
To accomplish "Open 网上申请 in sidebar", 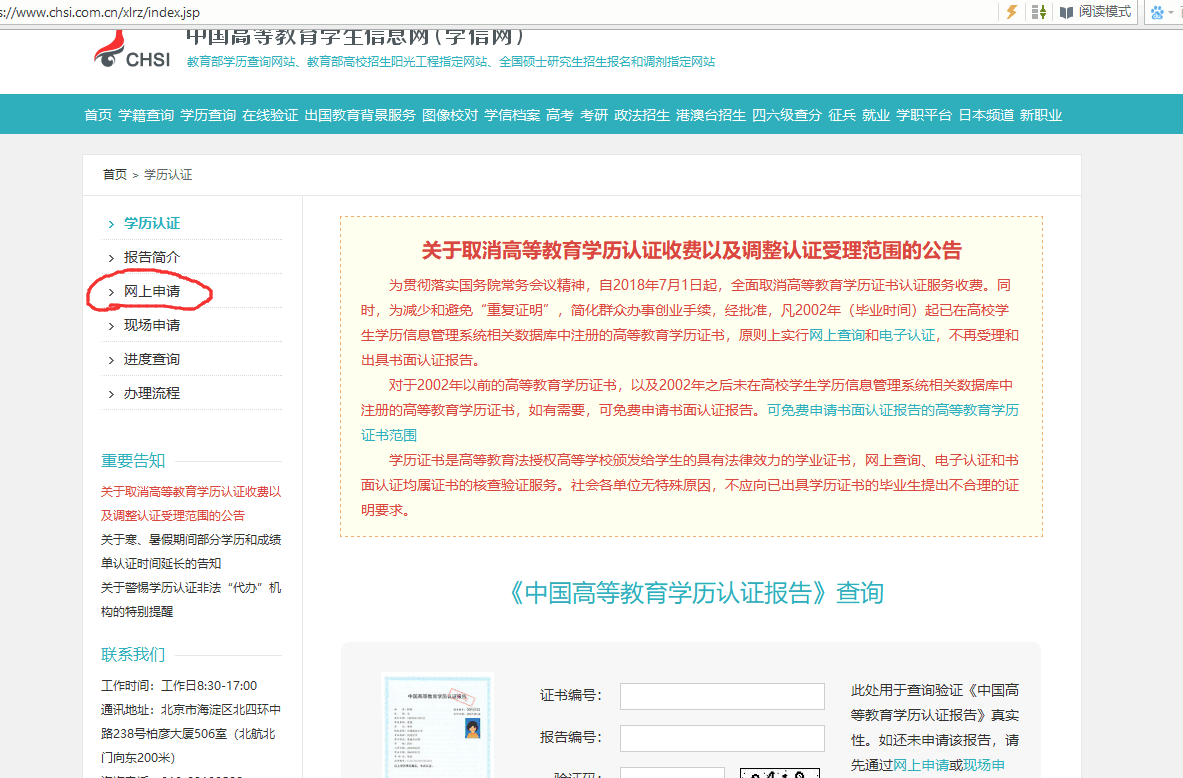I will coord(152,291).
